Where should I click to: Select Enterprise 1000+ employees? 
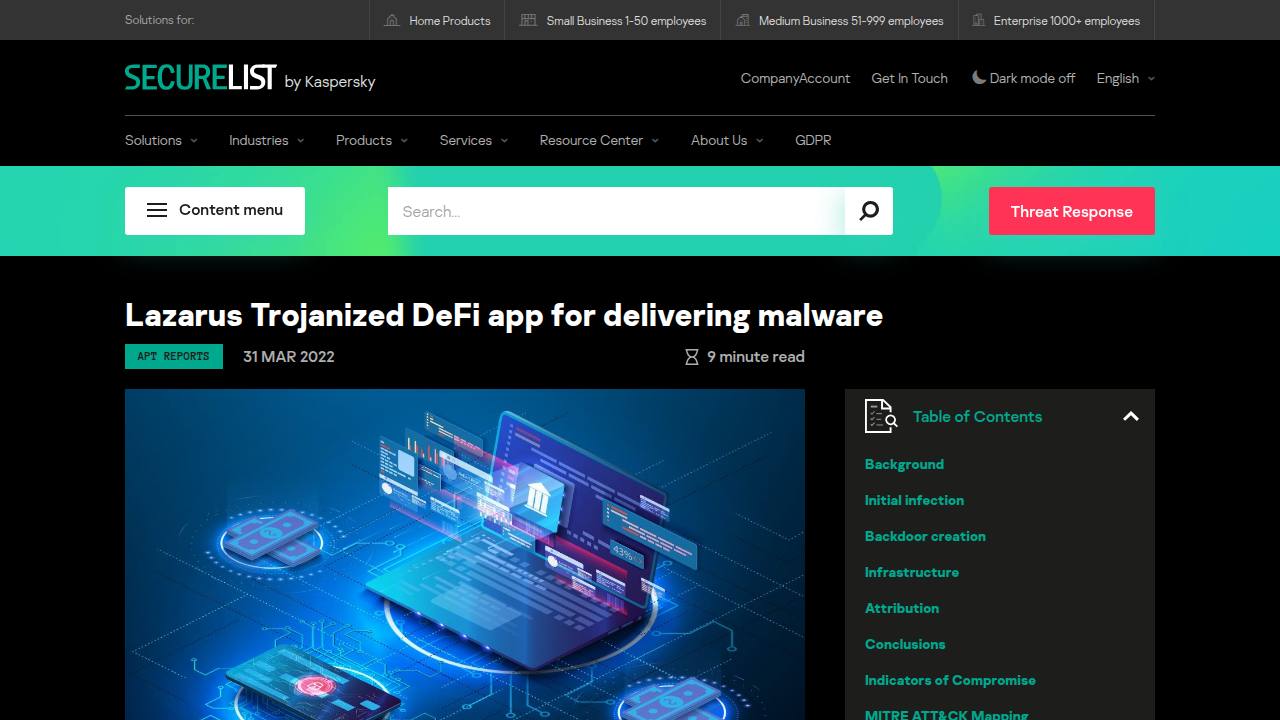click(x=1056, y=20)
